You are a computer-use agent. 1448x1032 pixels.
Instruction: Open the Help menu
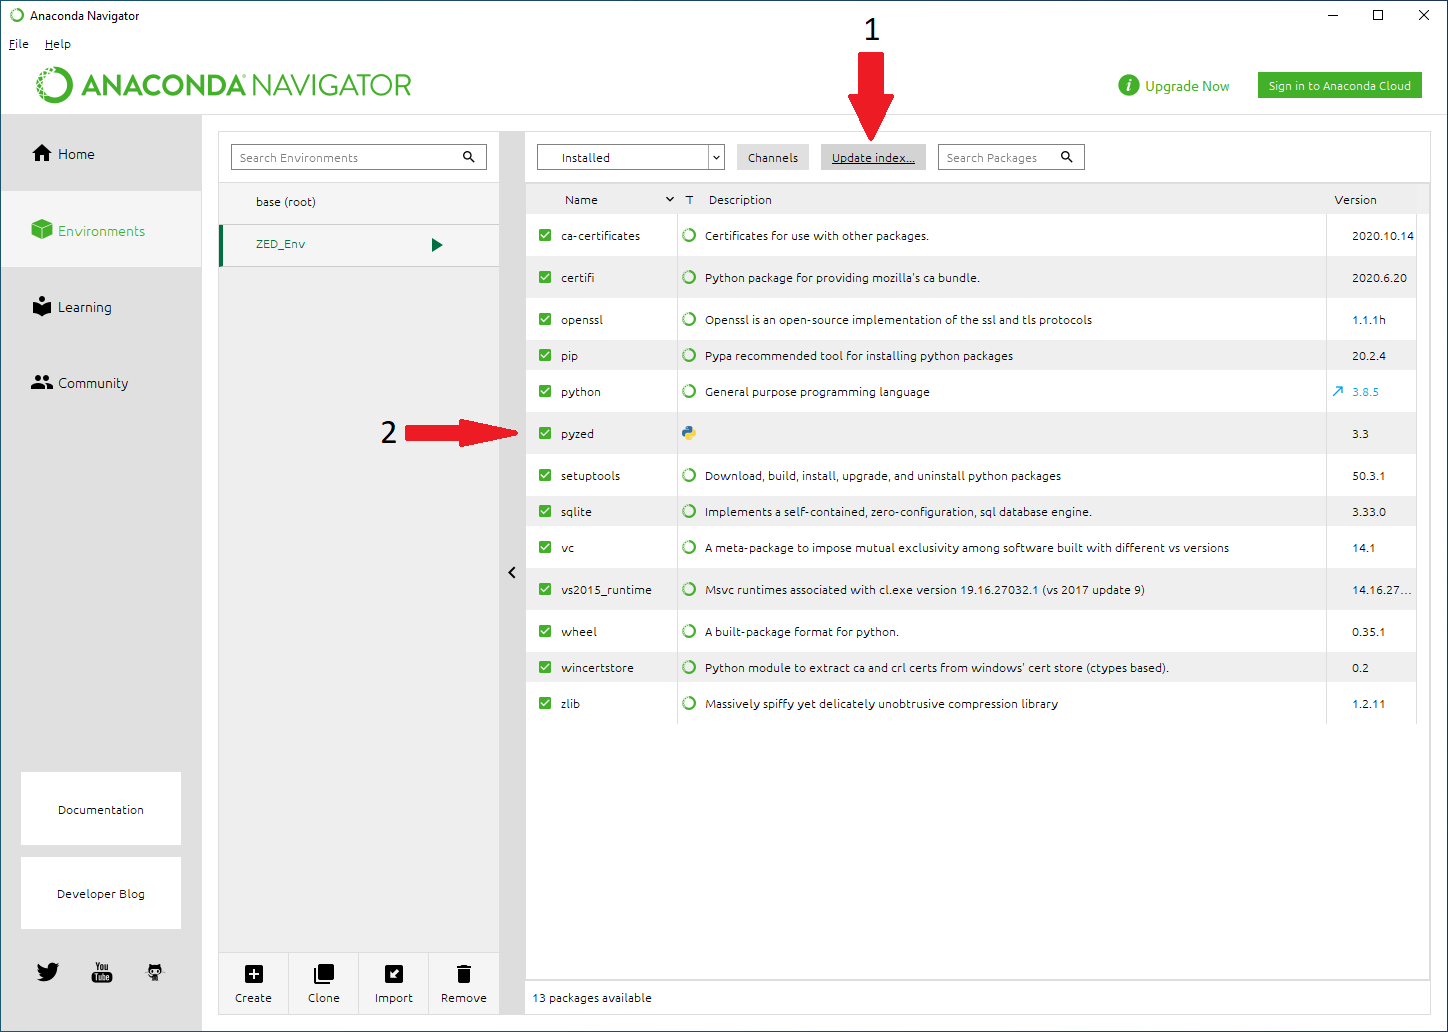(58, 44)
